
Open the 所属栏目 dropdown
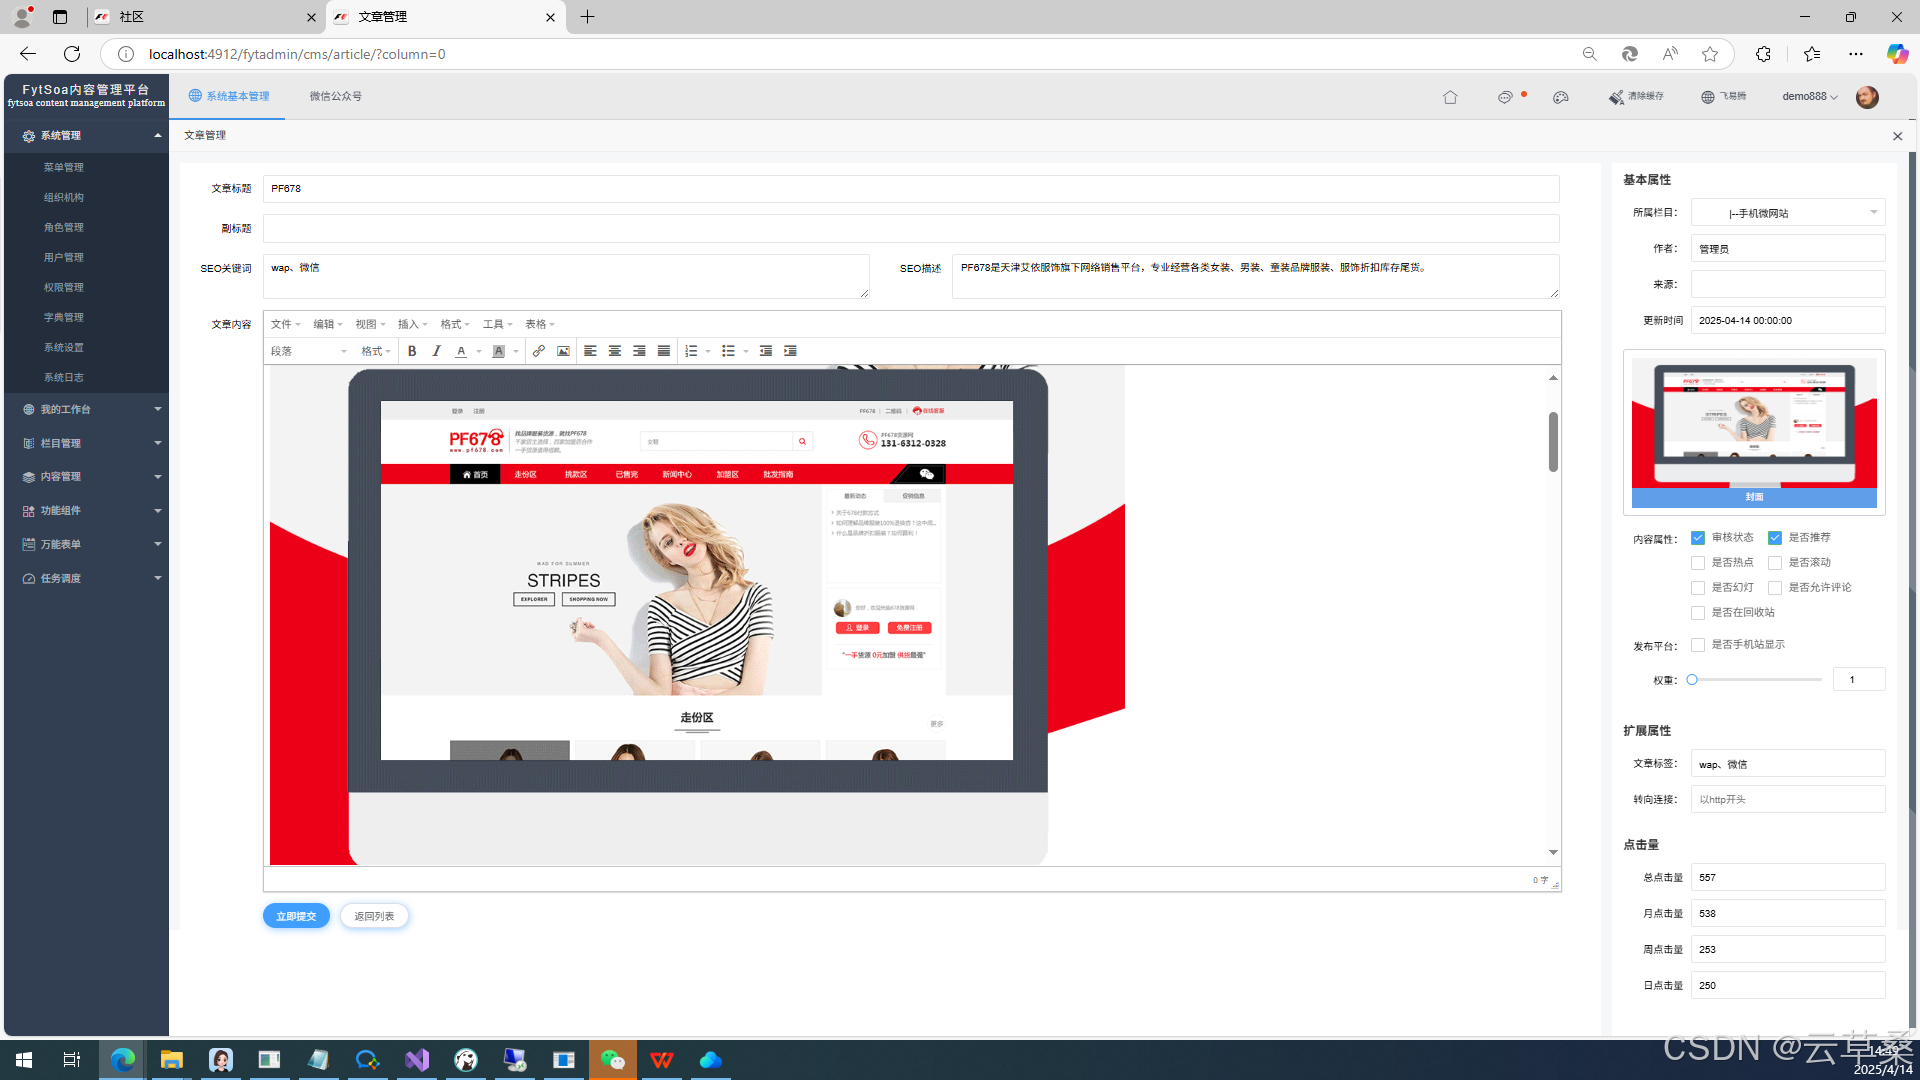pyautogui.click(x=1787, y=213)
